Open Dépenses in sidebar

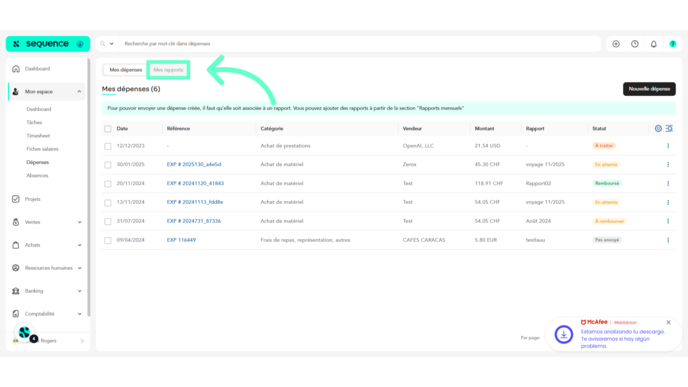click(x=38, y=162)
